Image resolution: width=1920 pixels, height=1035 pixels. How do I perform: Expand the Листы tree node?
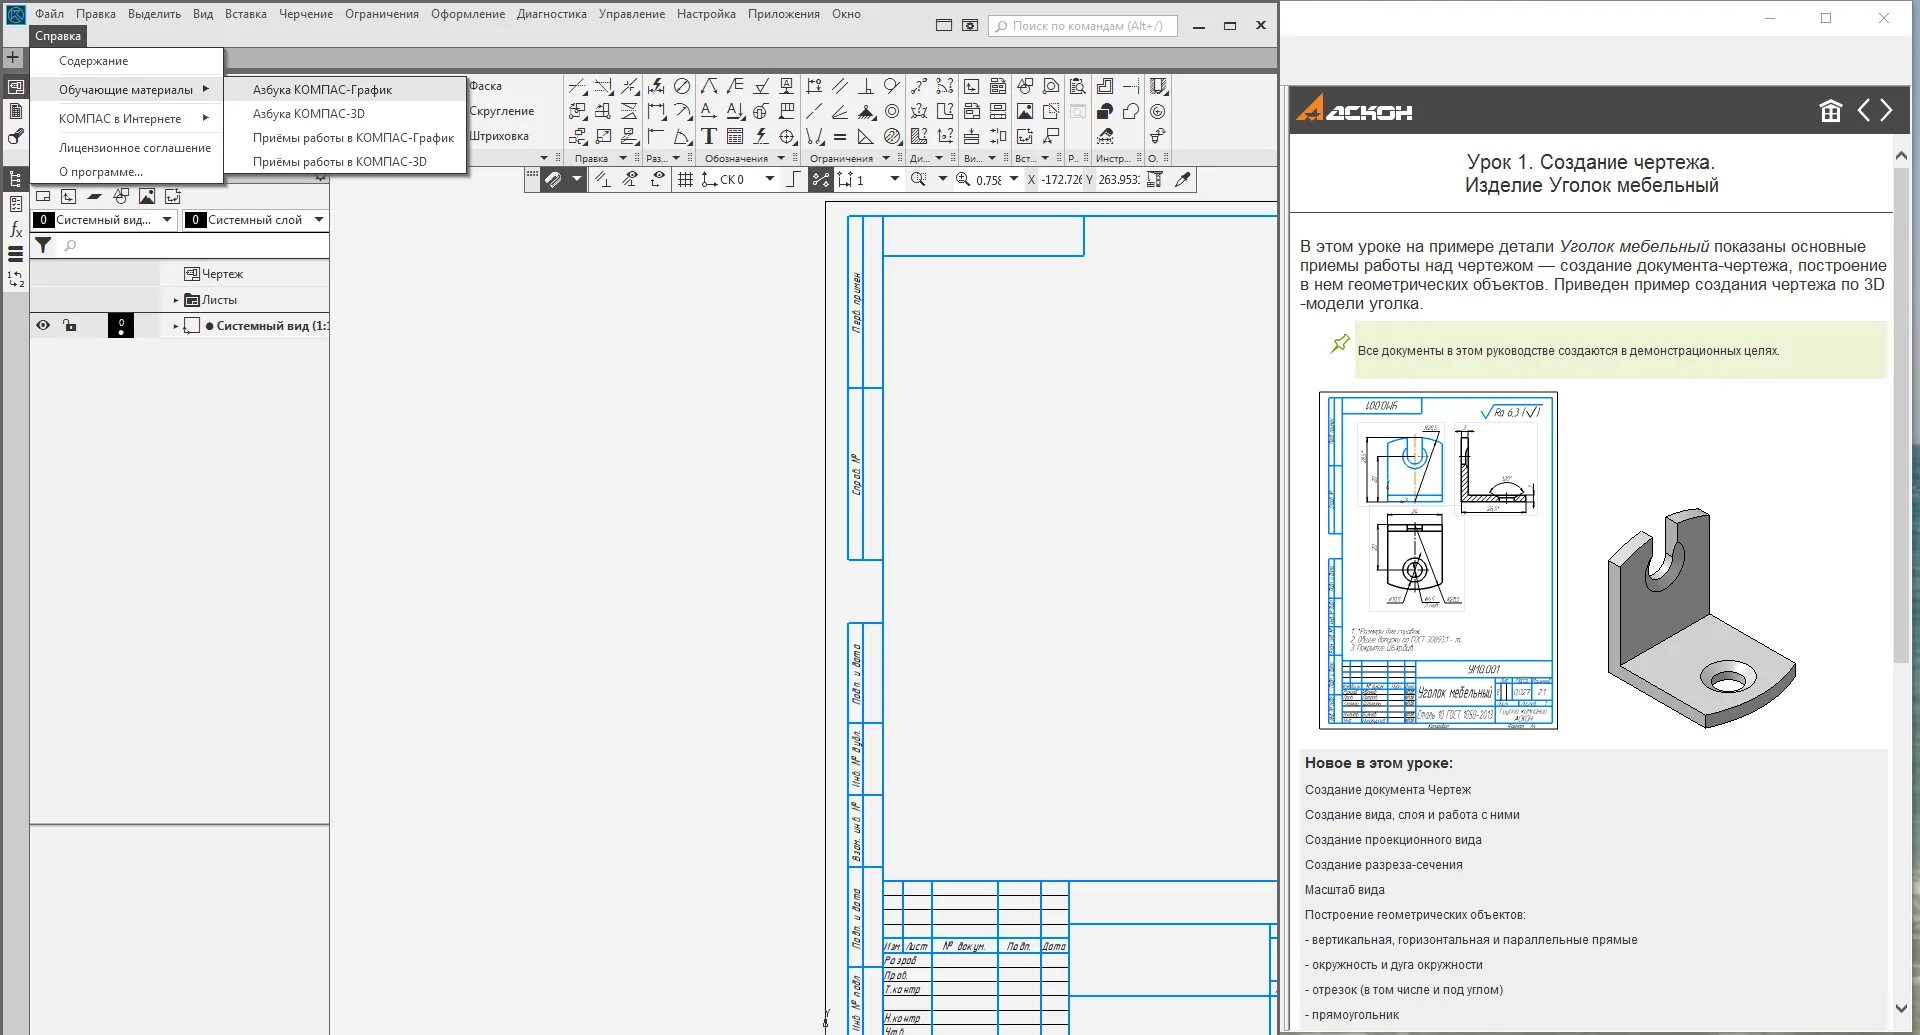click(x=176, y=300)
